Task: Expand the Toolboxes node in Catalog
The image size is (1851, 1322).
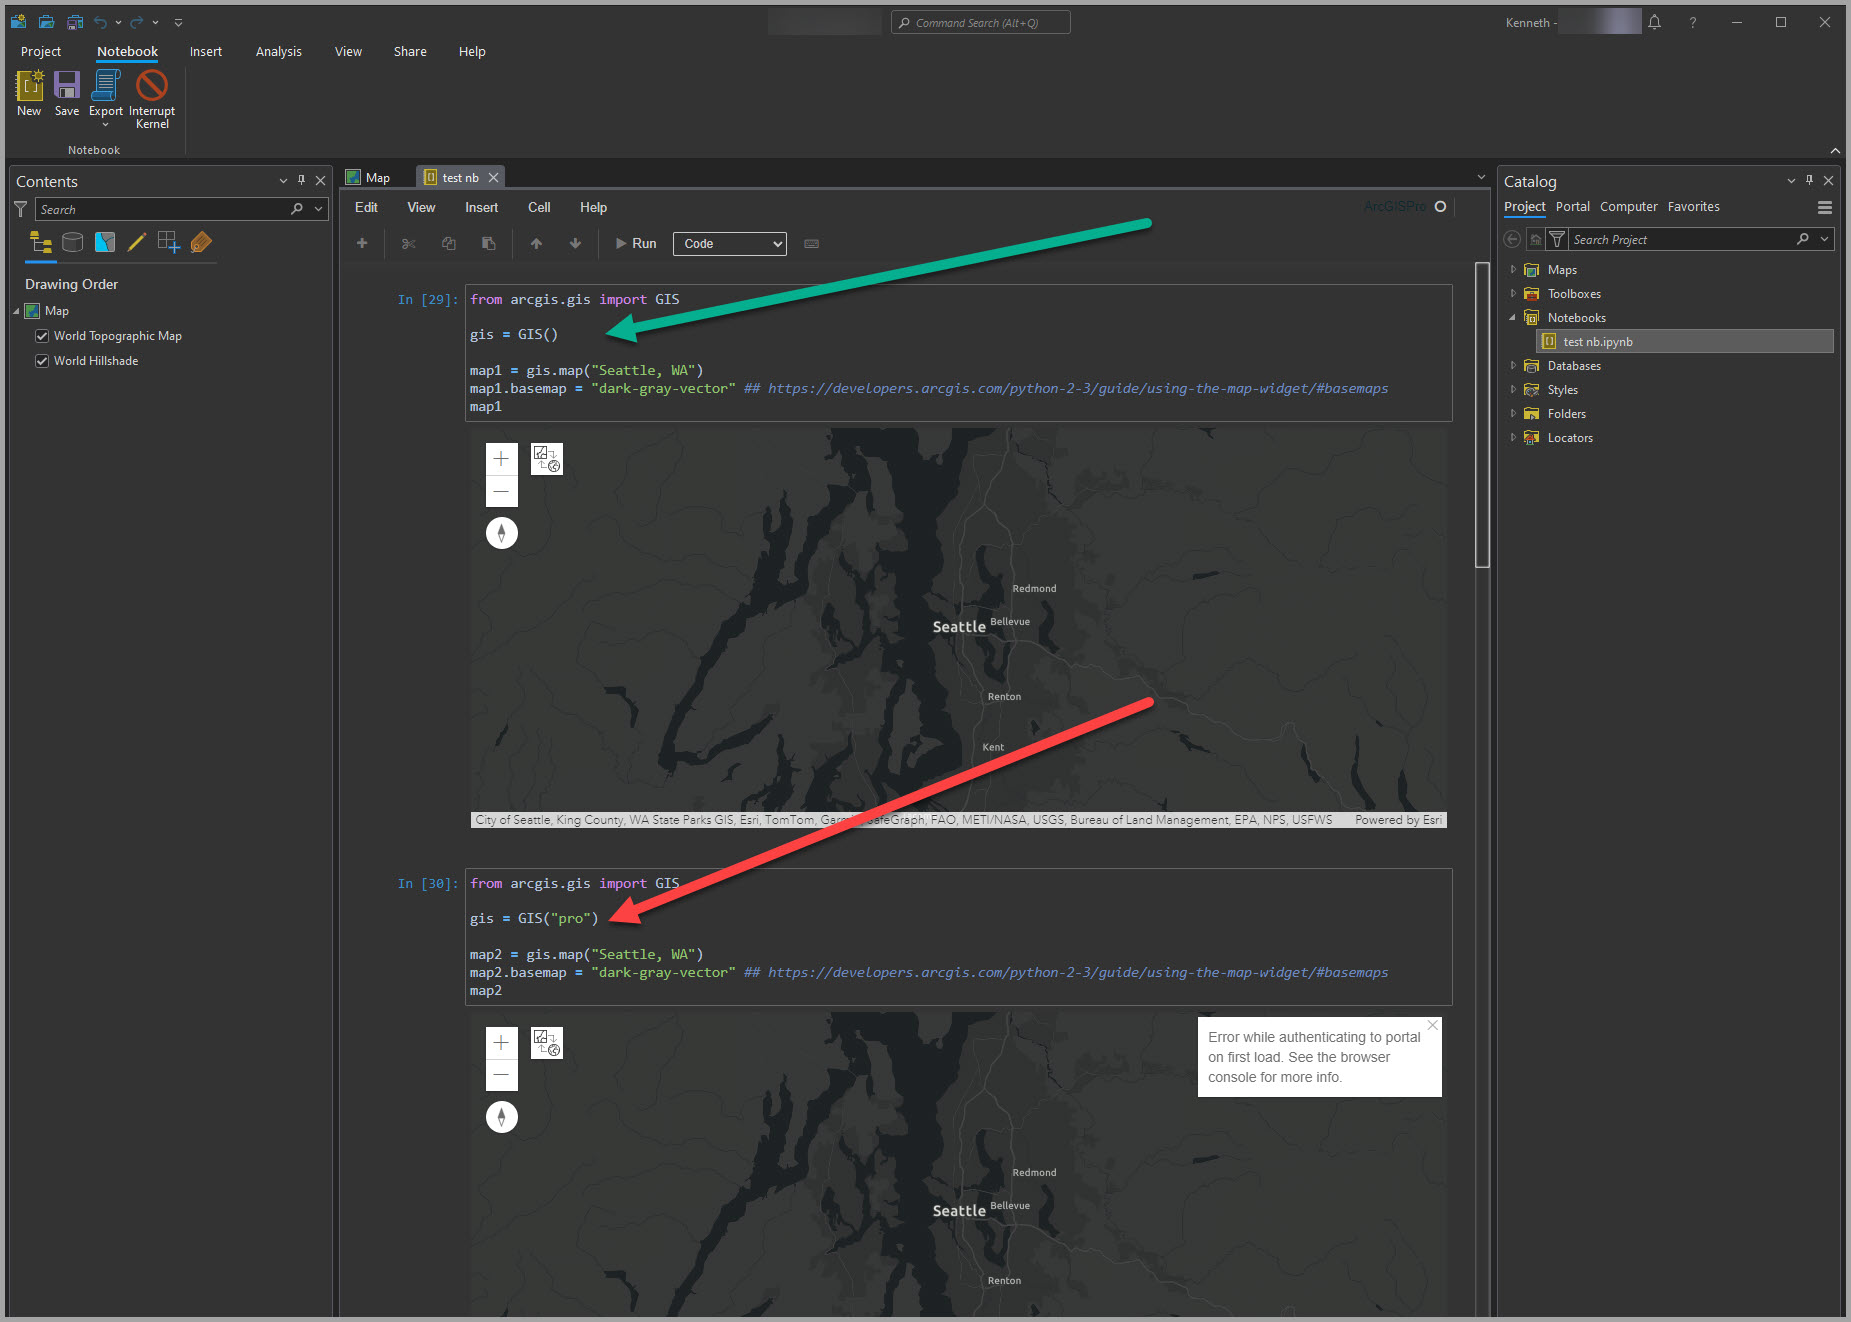Action: tap(1513, 294)
